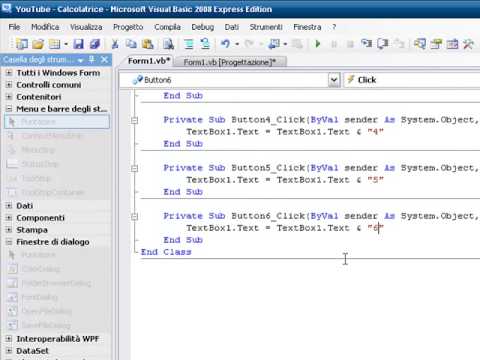Click the Open File folder icon
Image resolution: width=480 pixels, height=360 pixels.
coord(38,44)
